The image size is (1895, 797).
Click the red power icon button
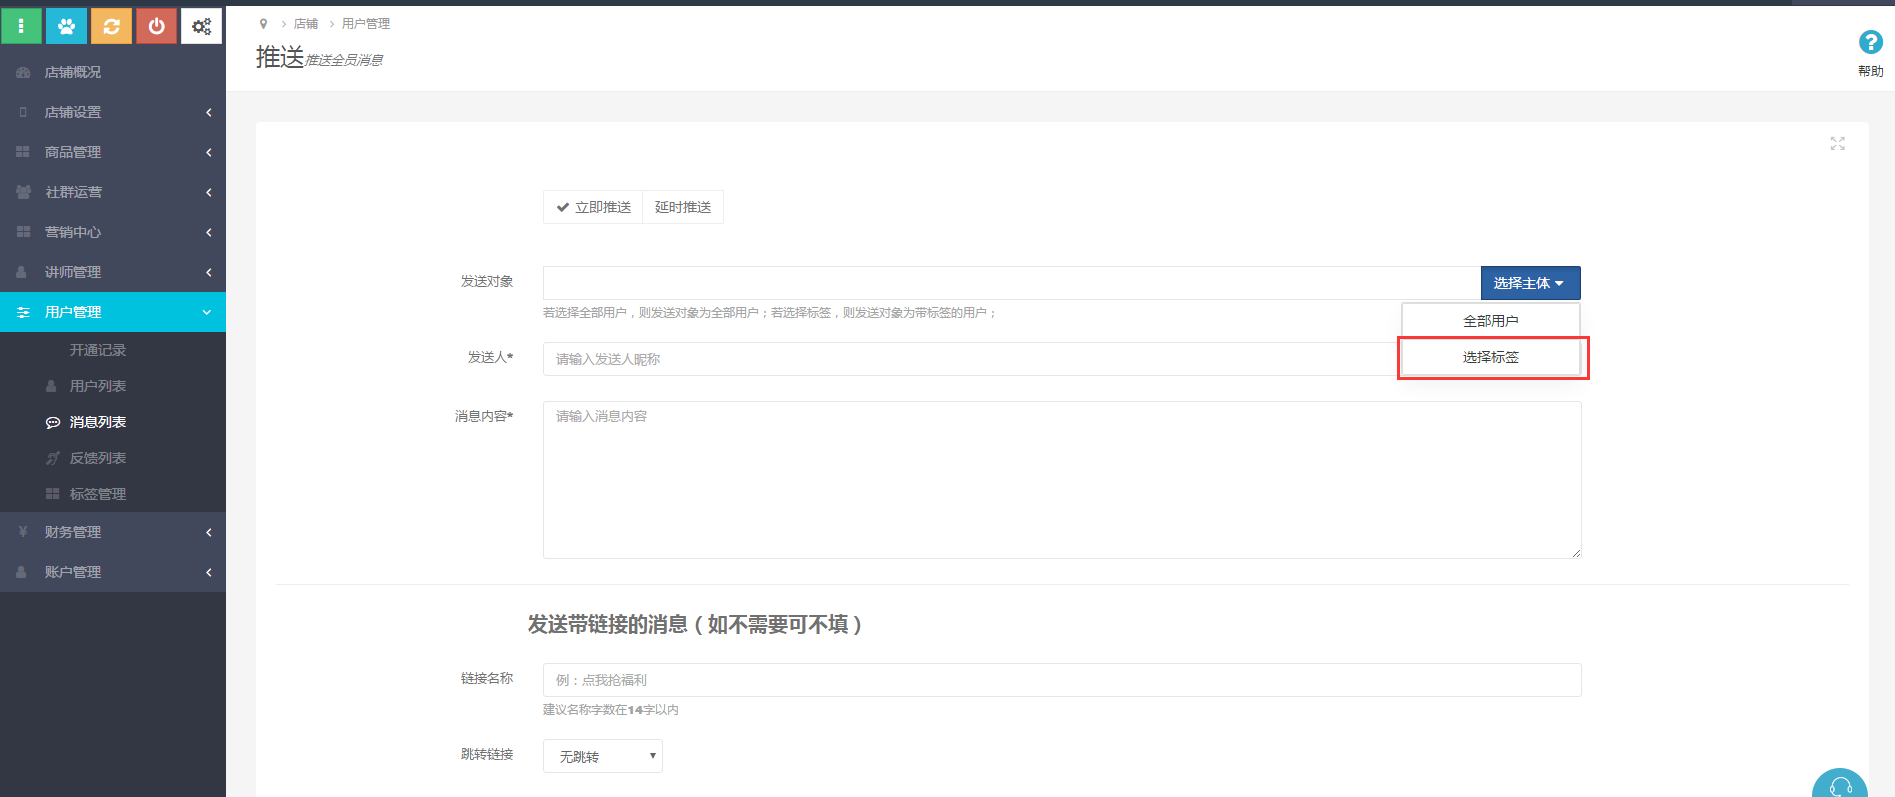tap(156, 26)
